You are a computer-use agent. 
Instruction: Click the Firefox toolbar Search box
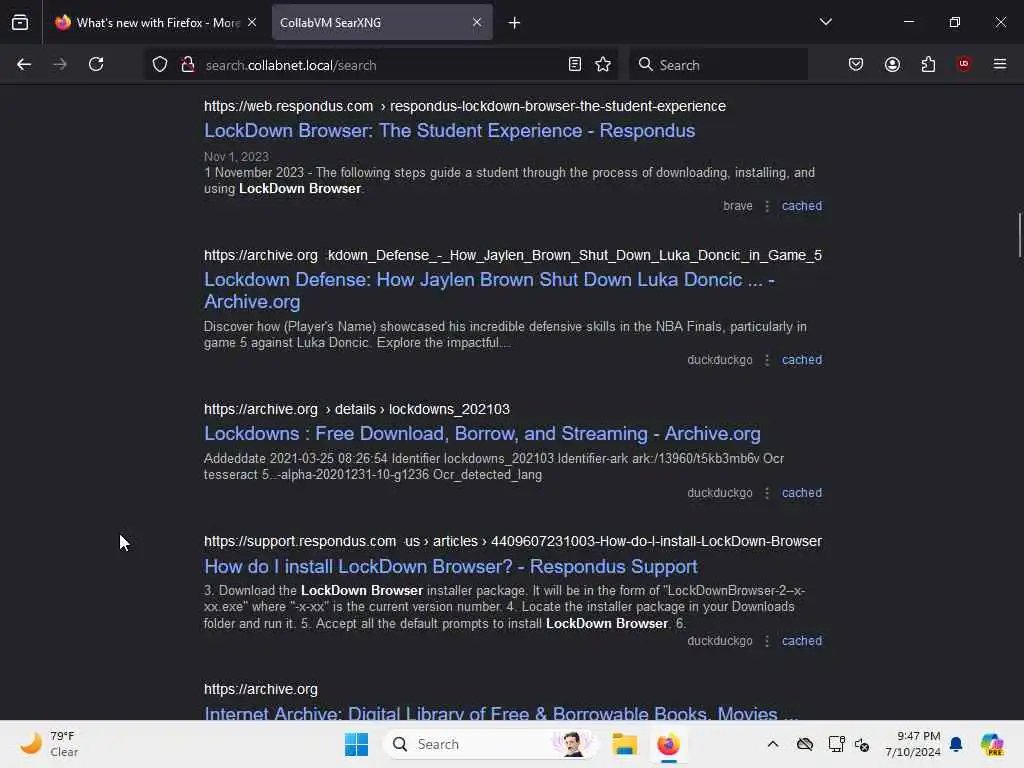[718, 65]
